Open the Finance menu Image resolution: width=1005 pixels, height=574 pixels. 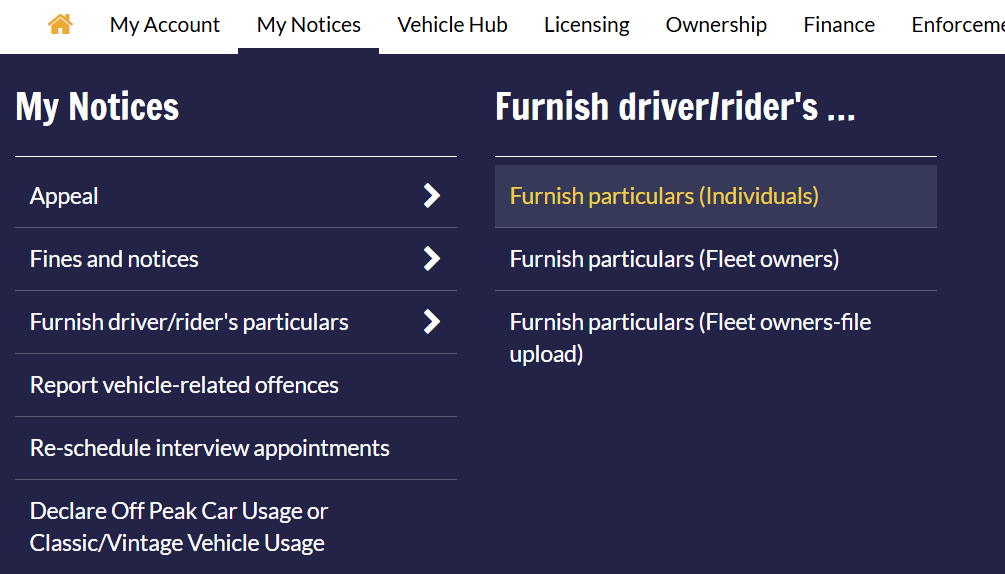[x=839, y=25]
